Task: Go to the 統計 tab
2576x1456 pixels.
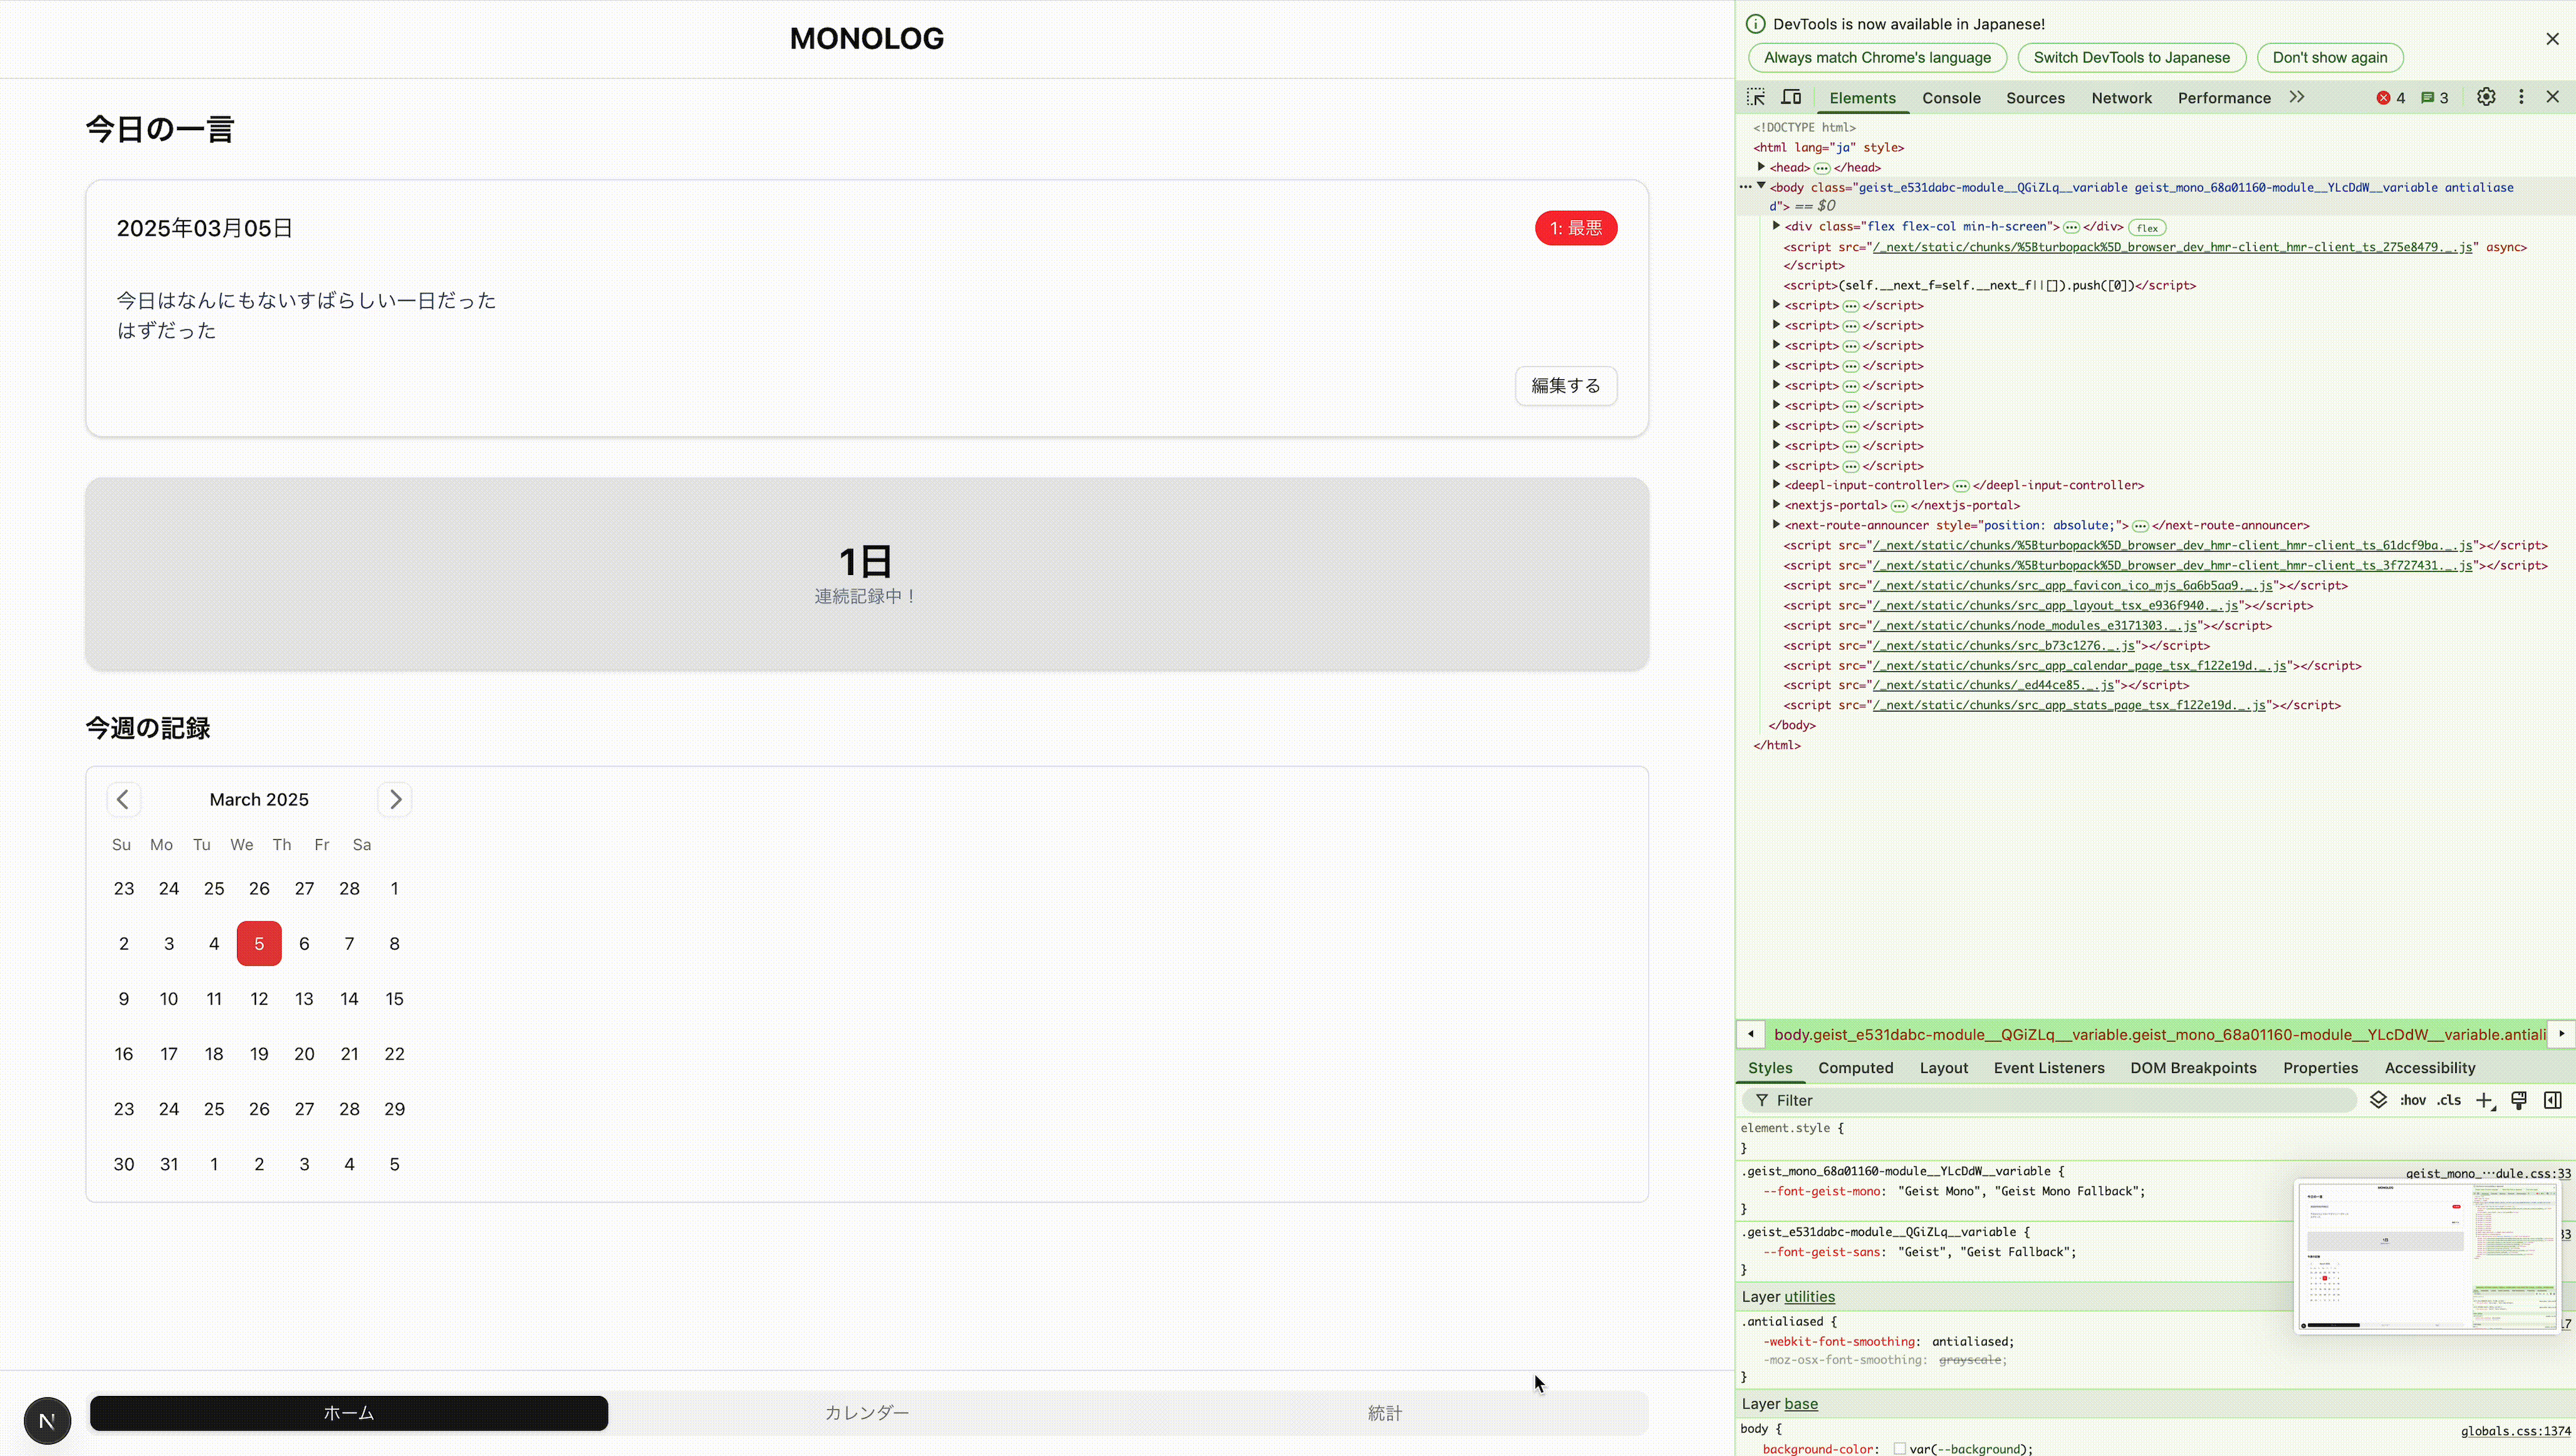Action: point(1385,1413)
